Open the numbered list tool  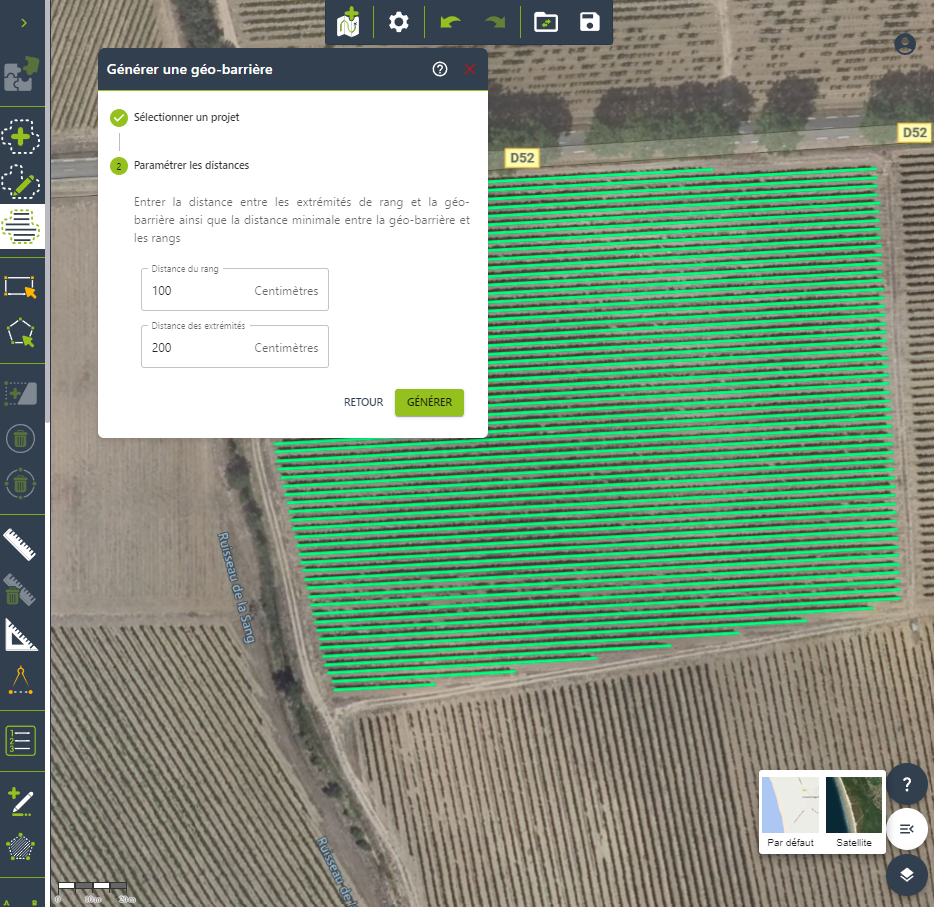click(21, 741)
